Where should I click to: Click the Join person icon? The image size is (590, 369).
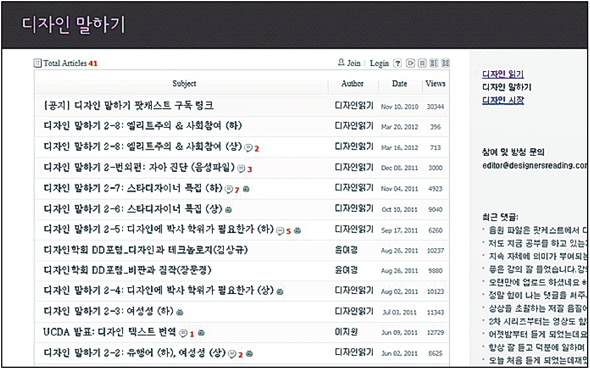coord(341,62)
